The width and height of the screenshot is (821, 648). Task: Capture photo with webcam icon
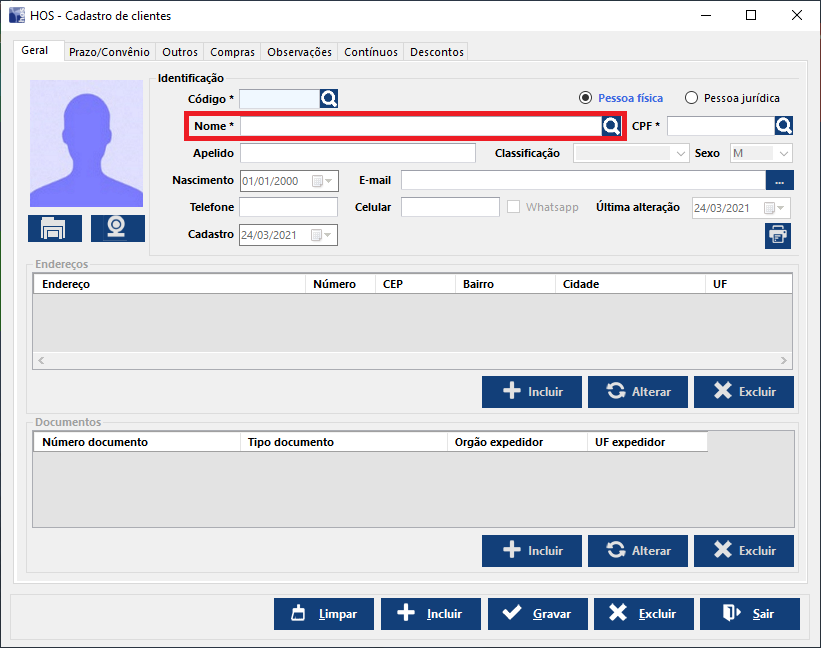pos(117,228)
